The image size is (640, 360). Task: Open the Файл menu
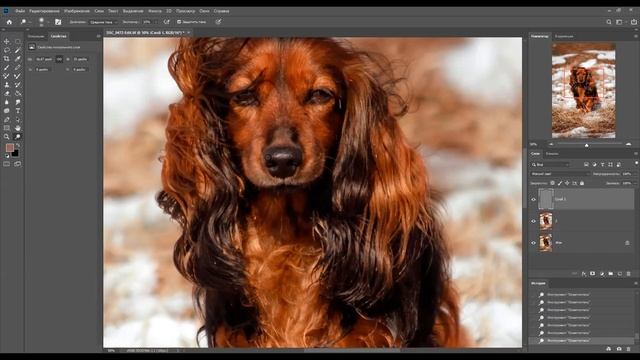coord(20,11)
